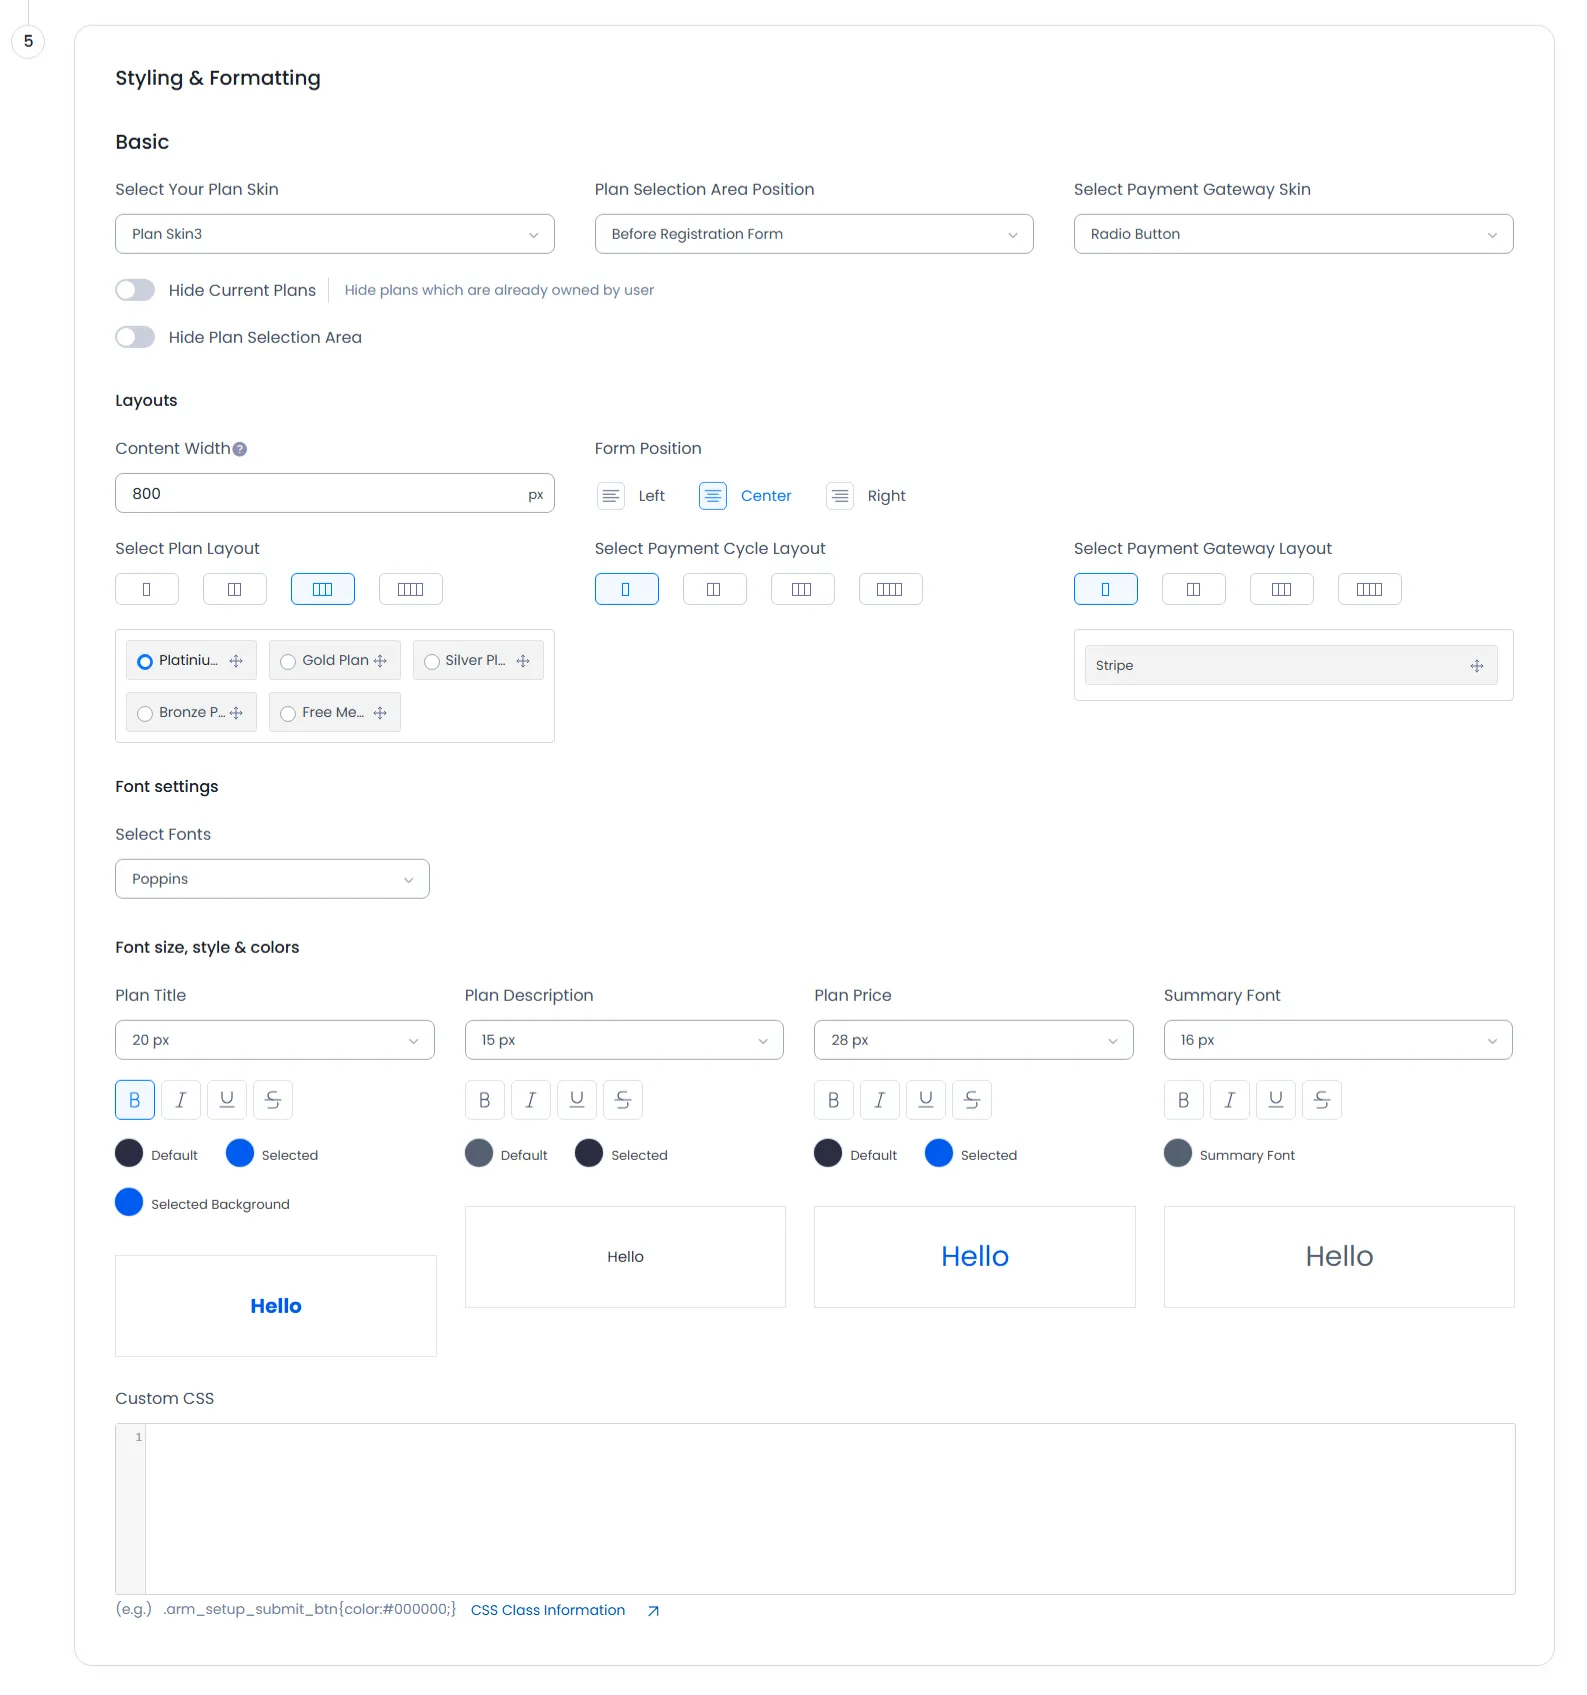Viewport: 1587px width, 1695px height.
Task: Open Summary Font size dropdown
Action: pos(1338,1040)
